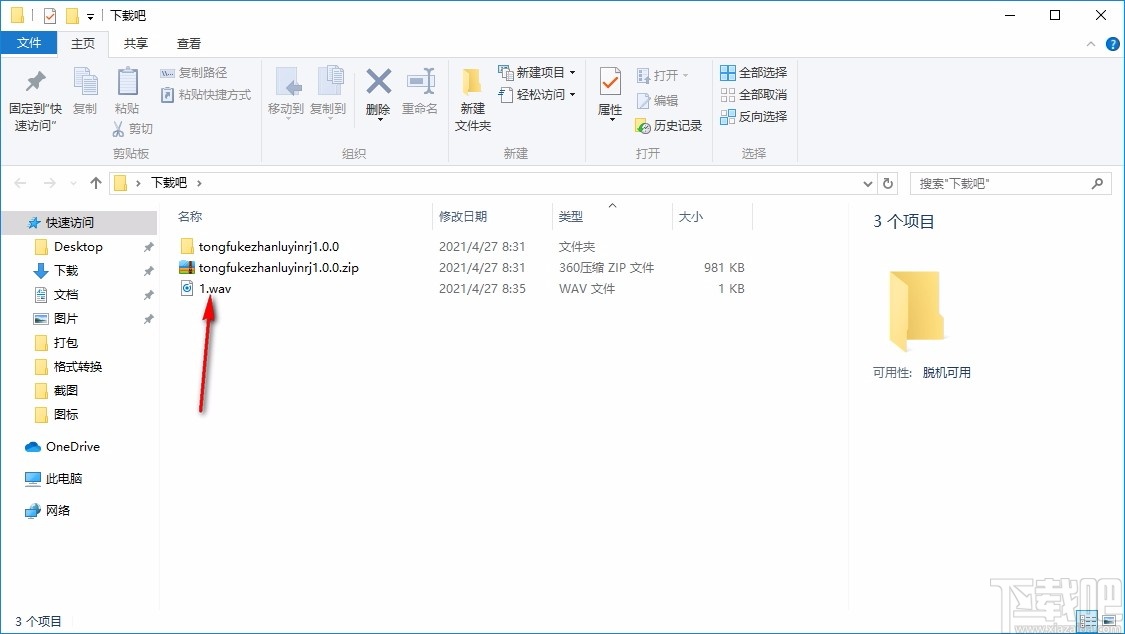Navigate to 图片 in quick access
The height and width of the screenshot is (634, 1125).
click(65, 318)
